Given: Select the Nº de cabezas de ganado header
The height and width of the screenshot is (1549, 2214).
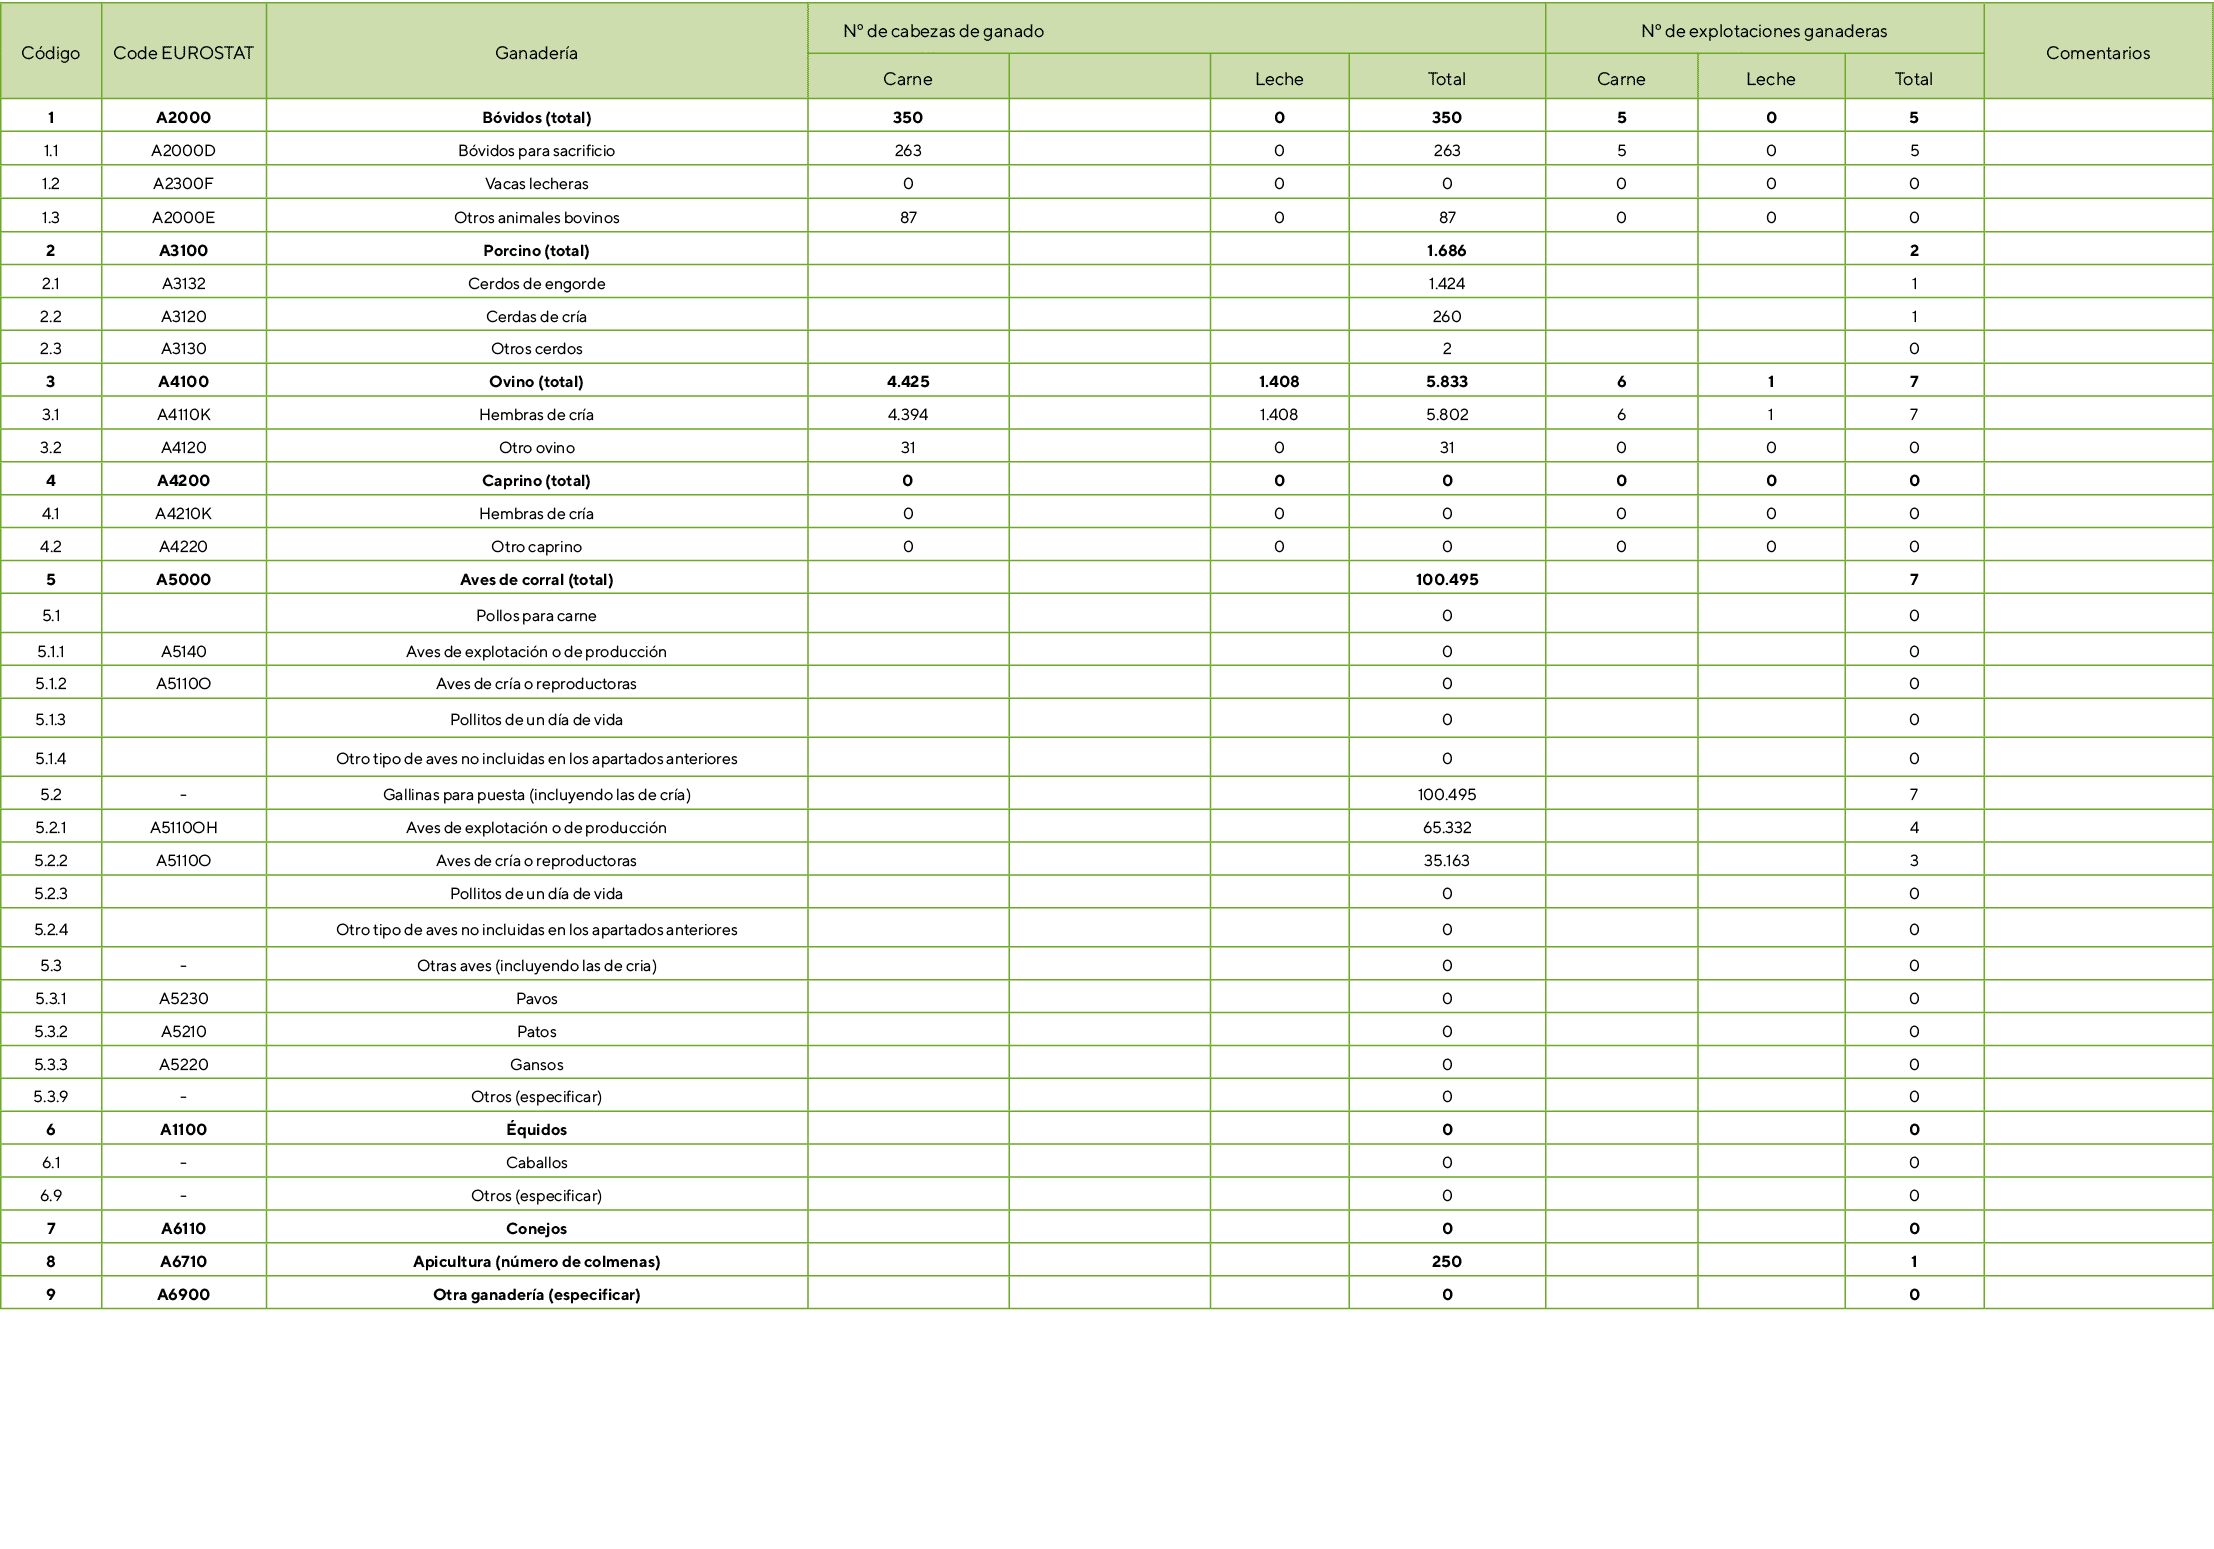Looking at the screenshot, I should point(943,31).
